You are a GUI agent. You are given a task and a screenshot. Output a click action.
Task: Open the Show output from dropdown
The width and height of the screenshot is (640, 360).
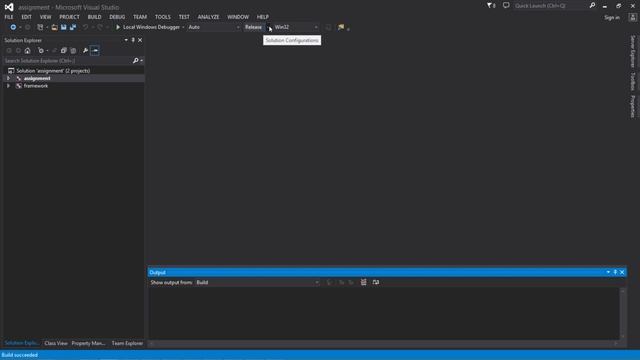[257, 282]
